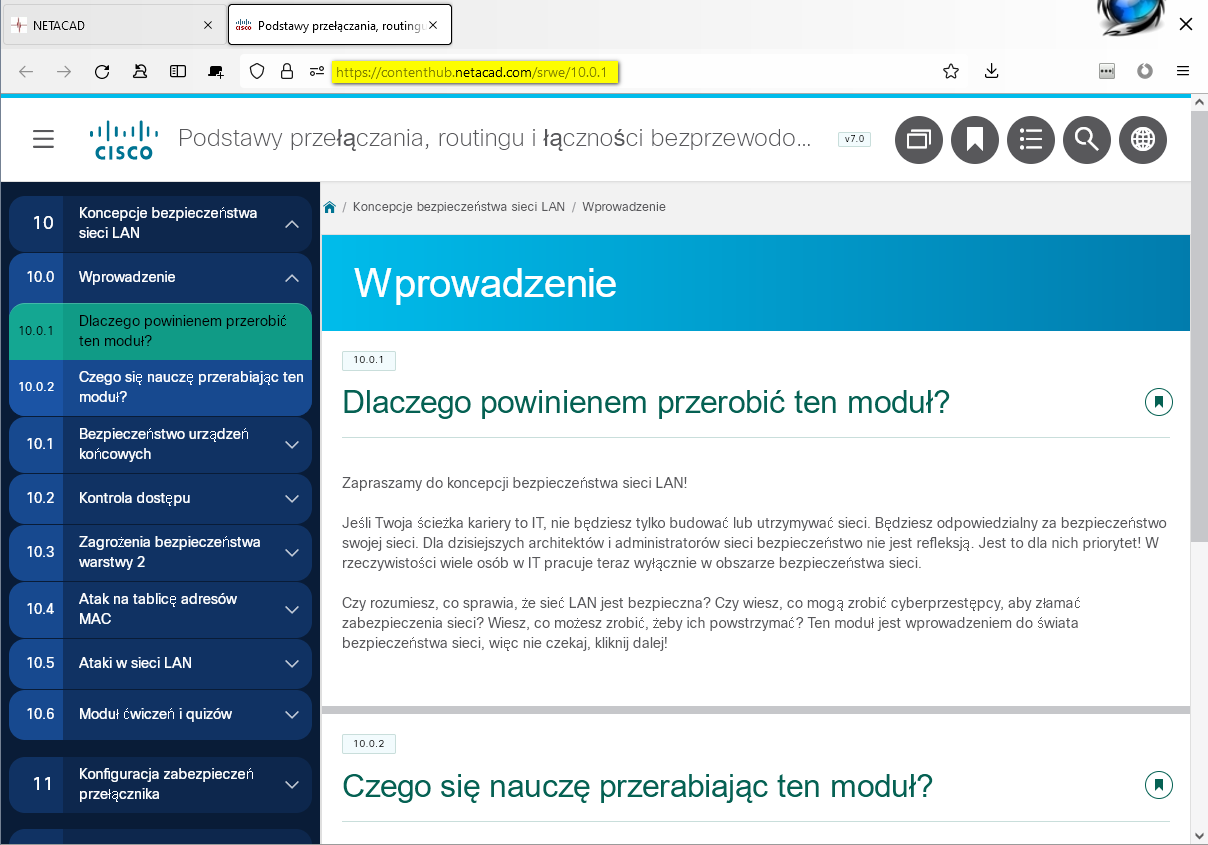Expand 10.1 Bezpieczeństwo urządzeń końcowych
This screenshot has height=845, width=1208.
(292, 444)
